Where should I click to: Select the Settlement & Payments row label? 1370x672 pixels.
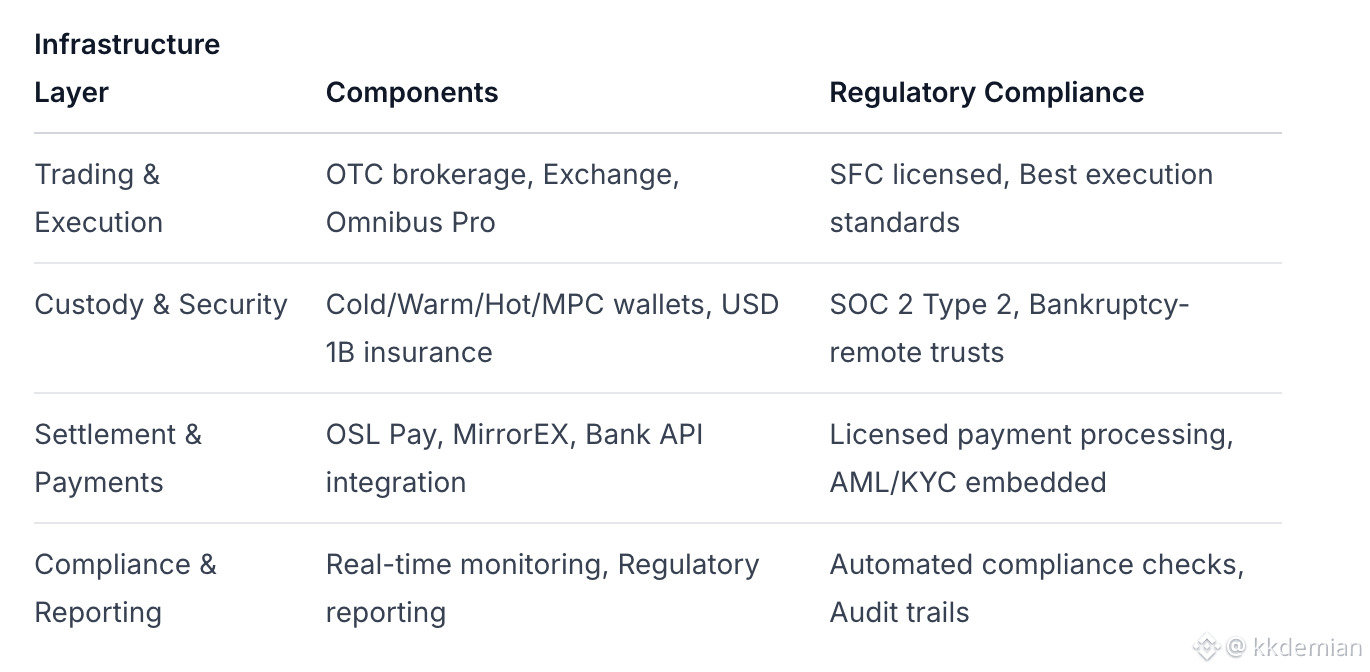click(x=118, y=458)
